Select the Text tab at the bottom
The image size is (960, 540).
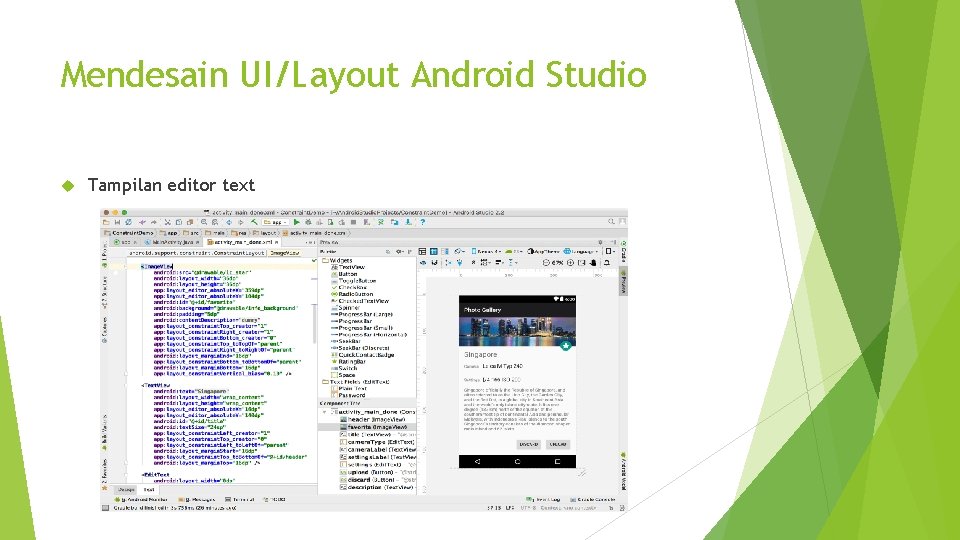click(x=149, y=490)
